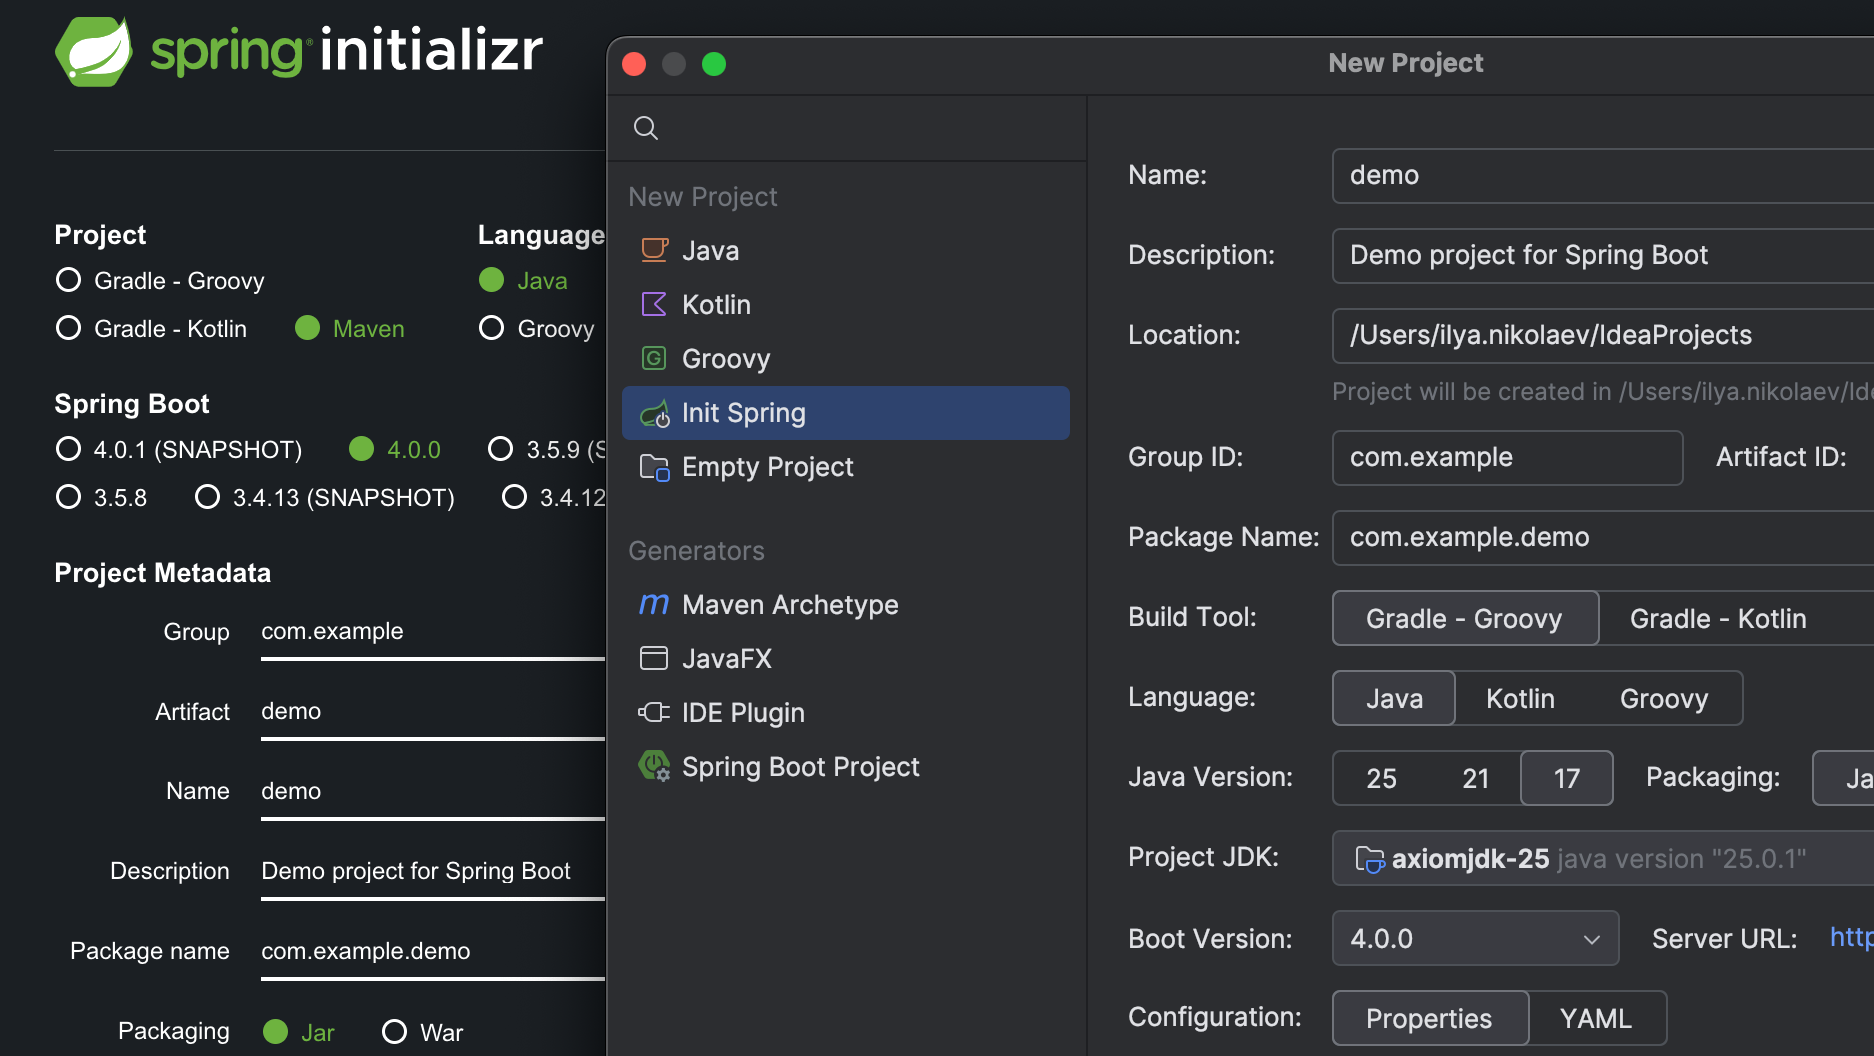Viewport: 1874px width, 1056px height.
Task: Click the Maven Archetype 'm' icon
Action: point(654,604)
